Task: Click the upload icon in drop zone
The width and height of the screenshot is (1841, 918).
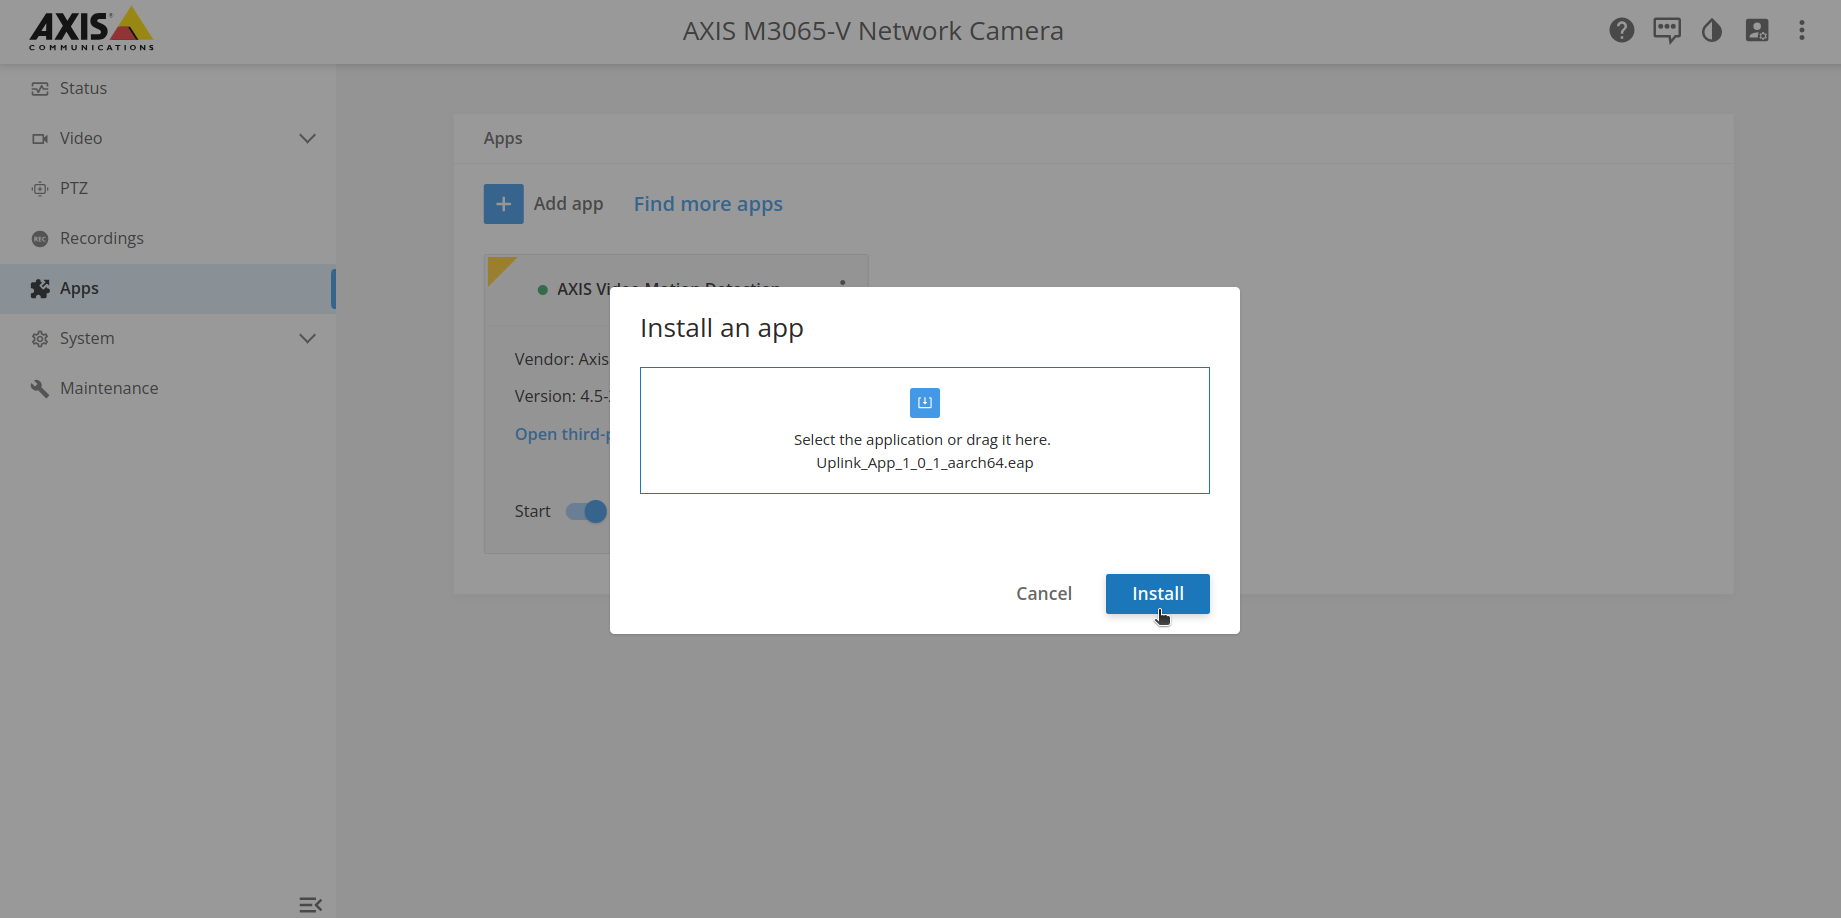Action: 924,403
